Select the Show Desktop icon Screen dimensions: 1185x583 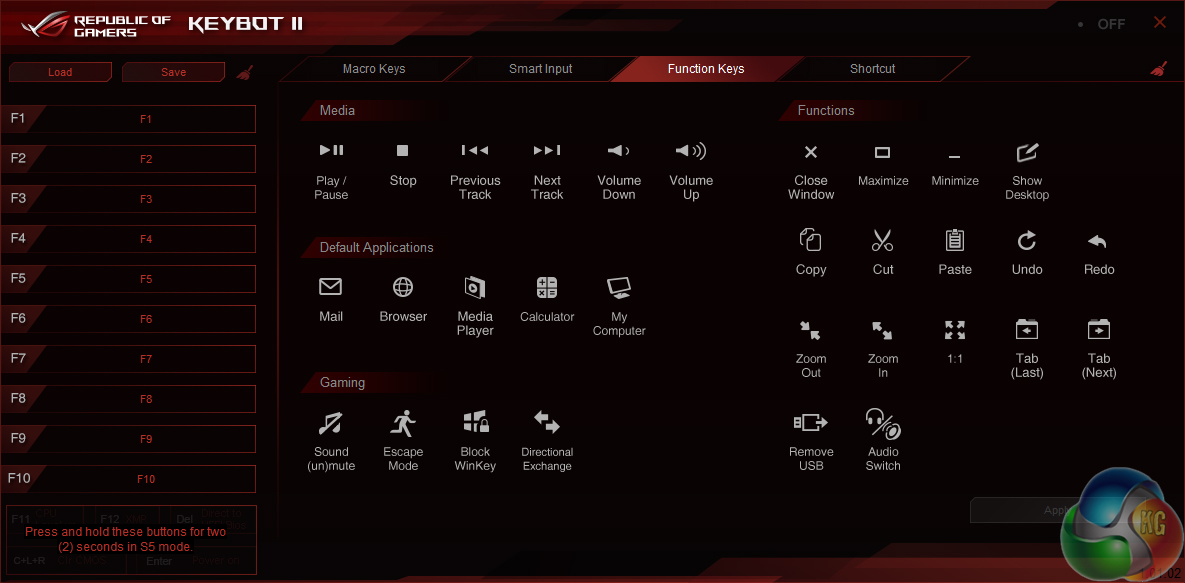(x=1027, y=152)
